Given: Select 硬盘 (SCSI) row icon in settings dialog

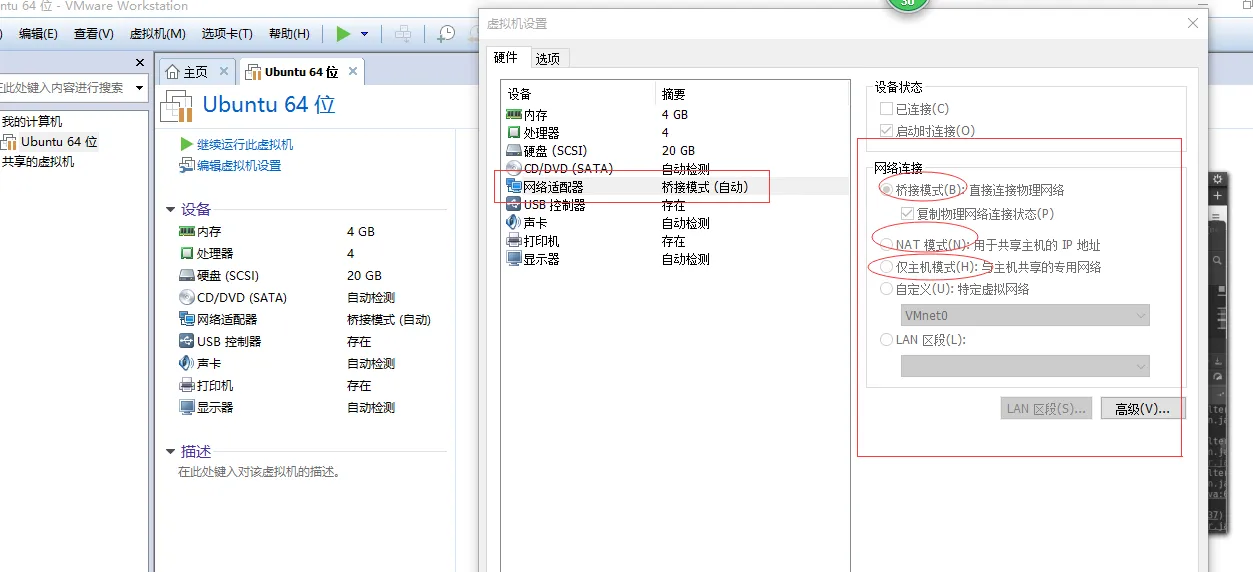Looking at the screenshot, I should pos(514,151).
